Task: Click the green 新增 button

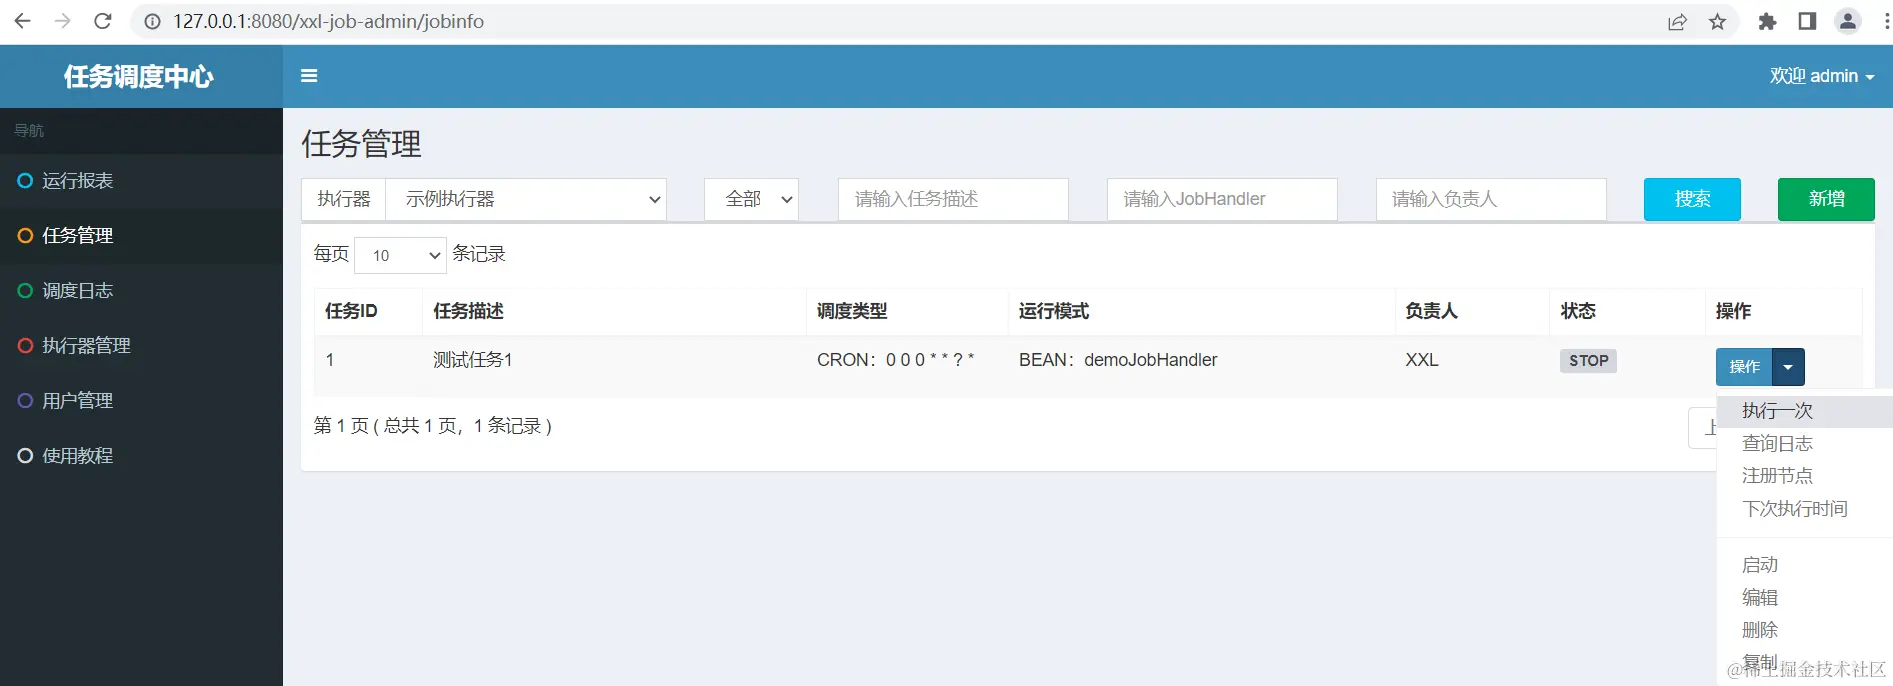Action: [1826, 199]
